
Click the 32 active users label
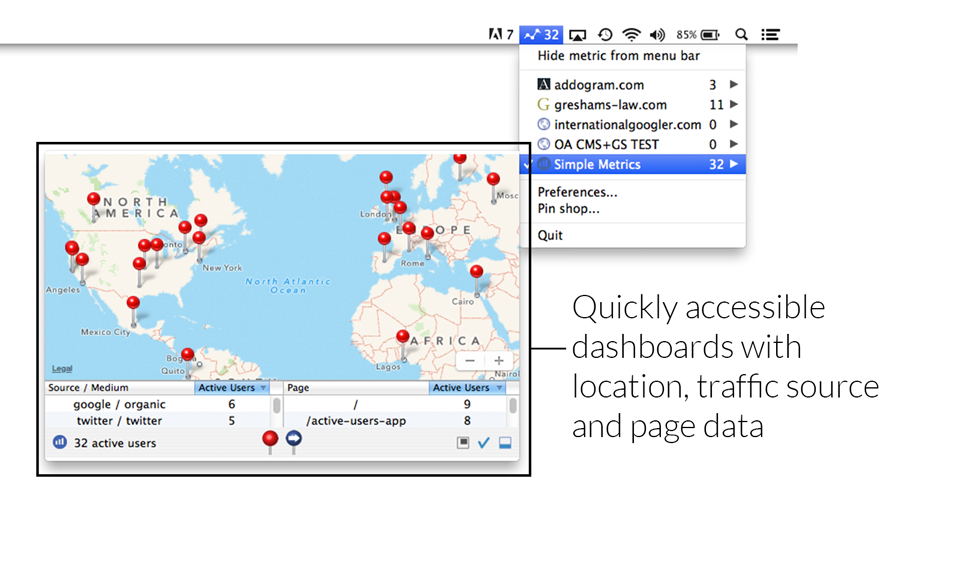(x=114, y=443)
